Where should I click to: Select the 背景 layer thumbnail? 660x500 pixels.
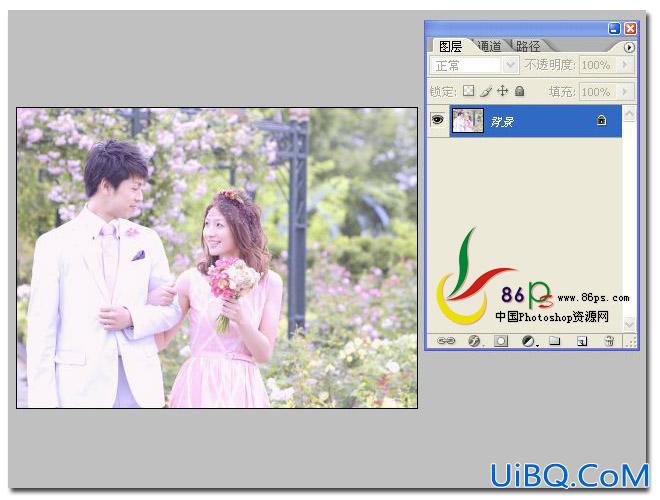468,121
